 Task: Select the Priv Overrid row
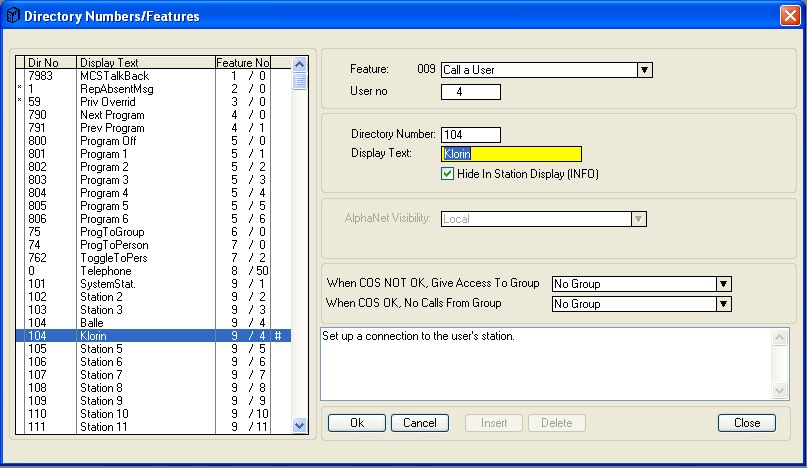pyautogui.click(x=153, y=102)
